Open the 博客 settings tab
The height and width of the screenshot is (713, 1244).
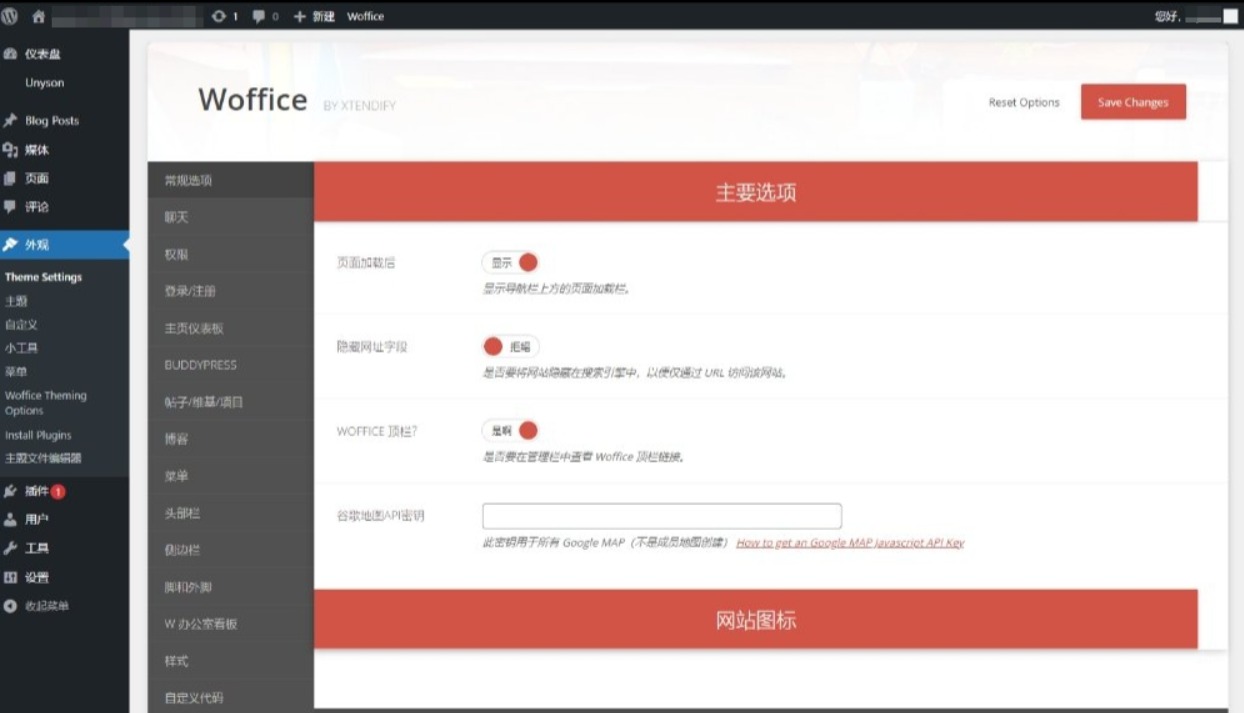click(231, 439)
